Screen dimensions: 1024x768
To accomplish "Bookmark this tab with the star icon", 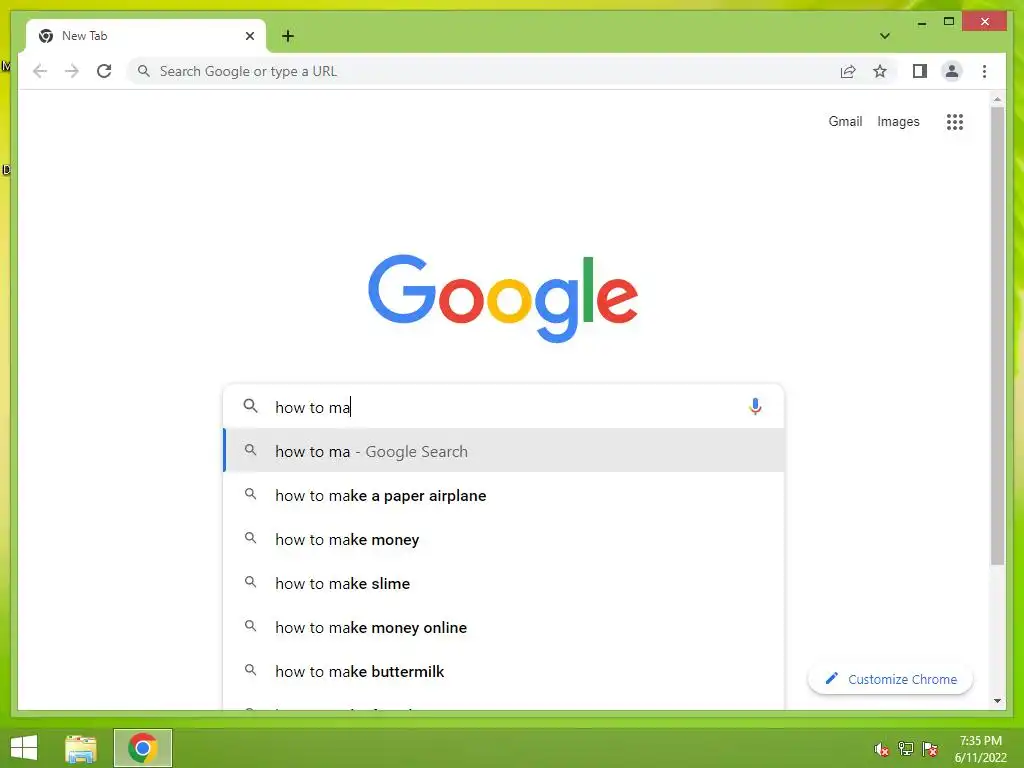I will 880,71.
